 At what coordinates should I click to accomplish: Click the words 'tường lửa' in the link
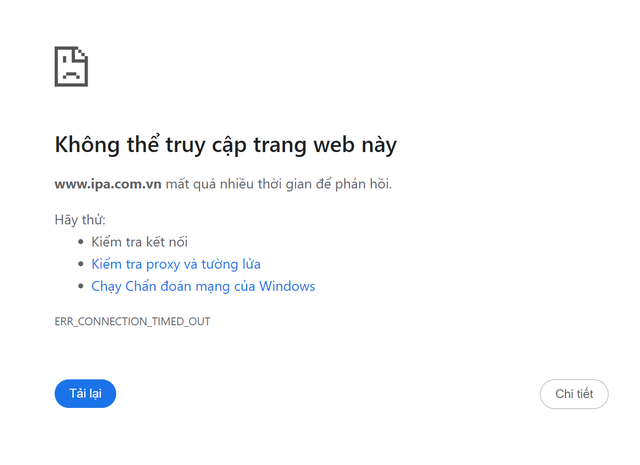[236, 264]
